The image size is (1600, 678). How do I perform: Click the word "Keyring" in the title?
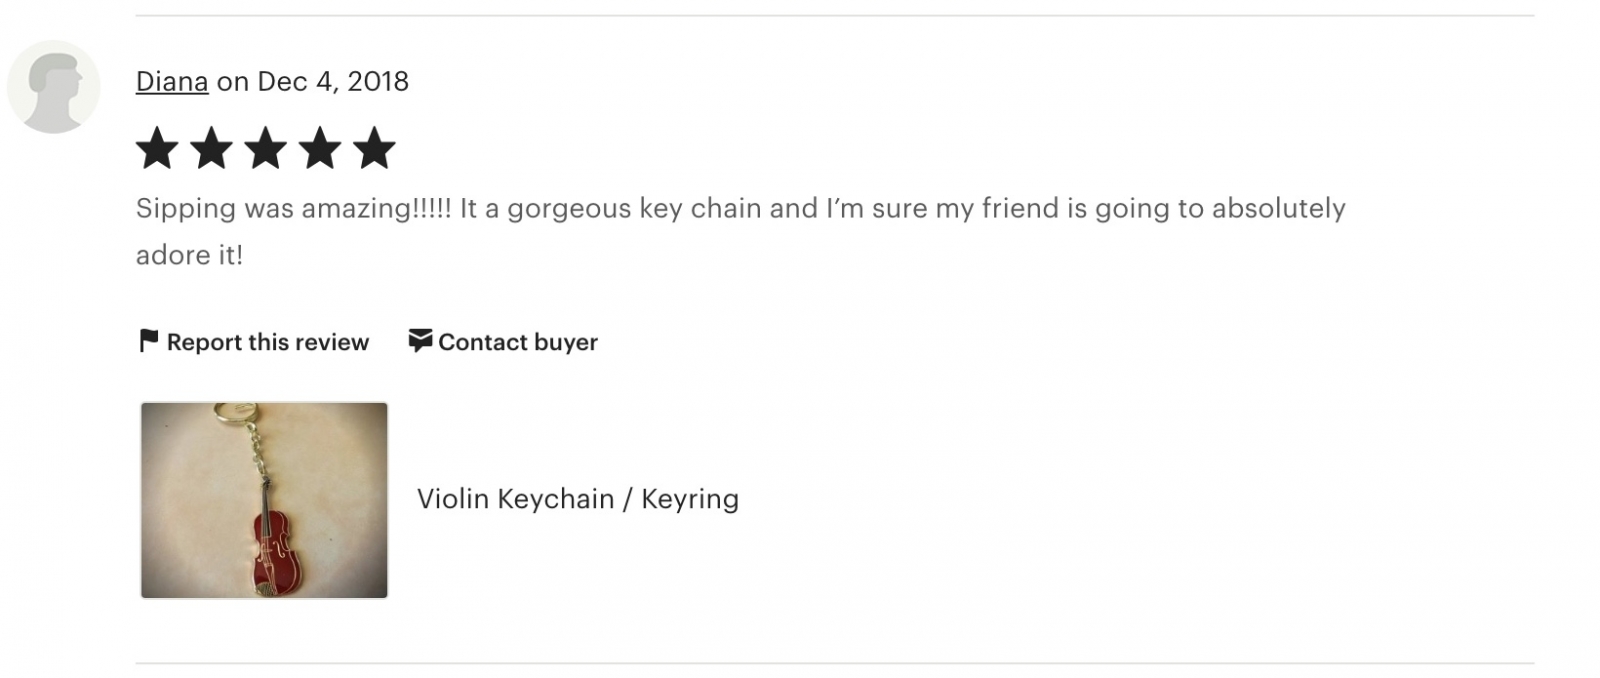pos(690,499)
